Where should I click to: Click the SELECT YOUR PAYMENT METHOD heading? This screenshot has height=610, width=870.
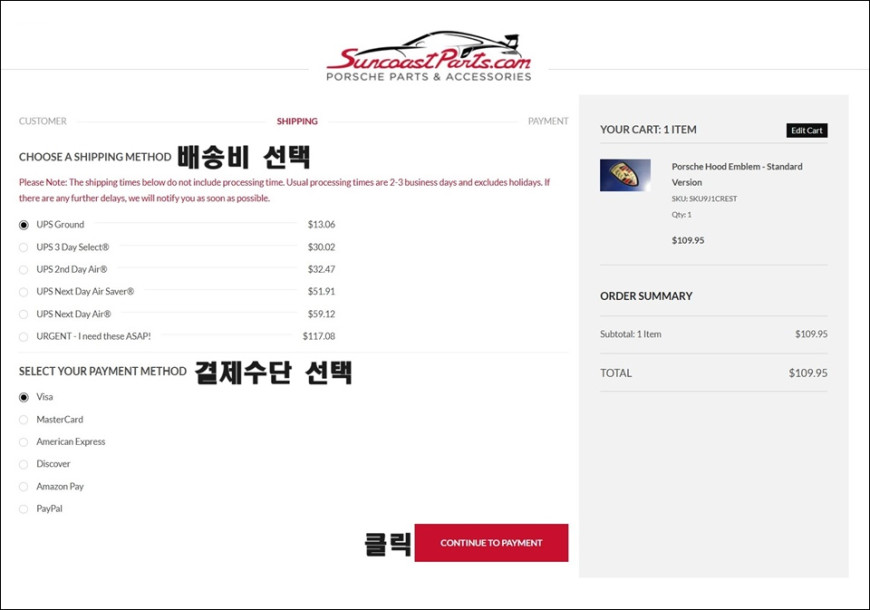pos(103,371)
